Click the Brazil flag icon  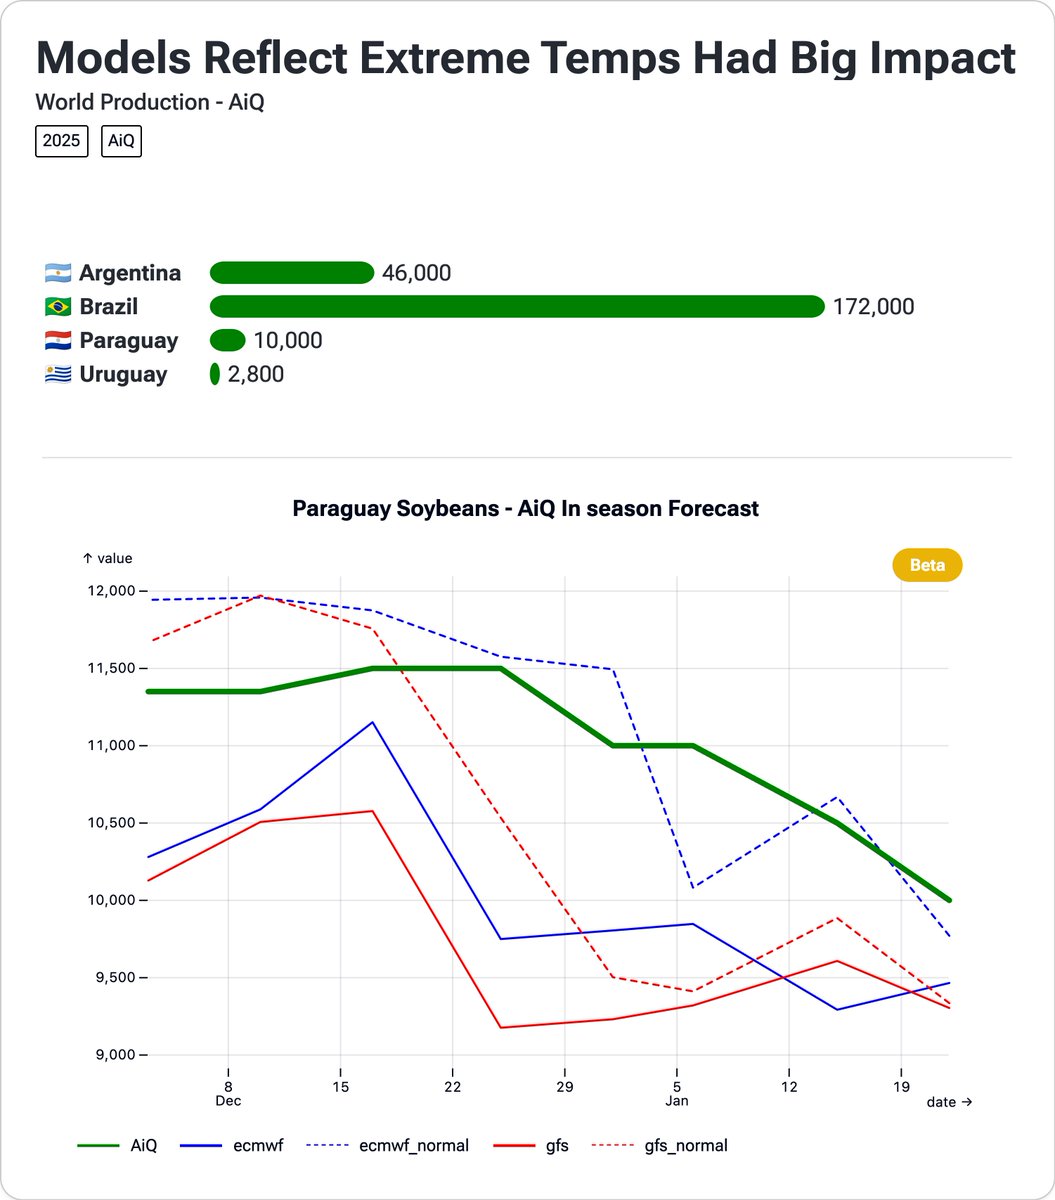pyautogui.click(x=58, y=307)
